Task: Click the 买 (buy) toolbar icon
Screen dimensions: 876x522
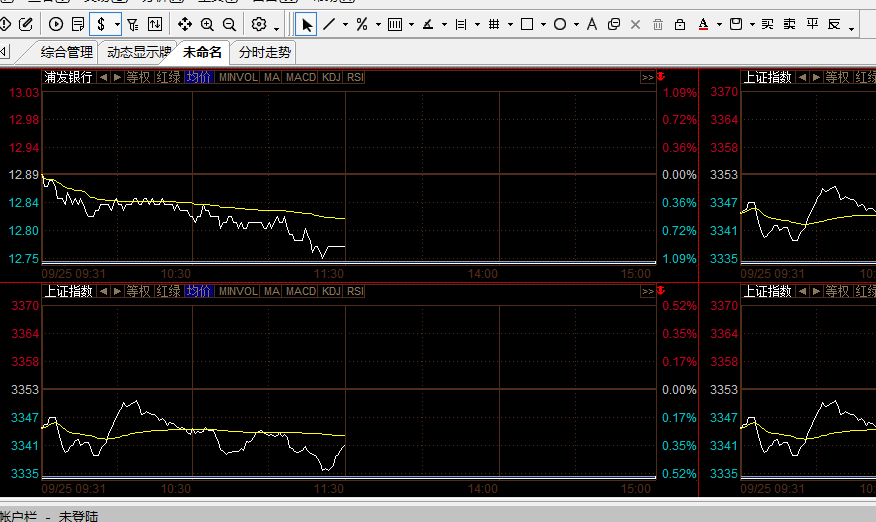Action: pos(767,24)
